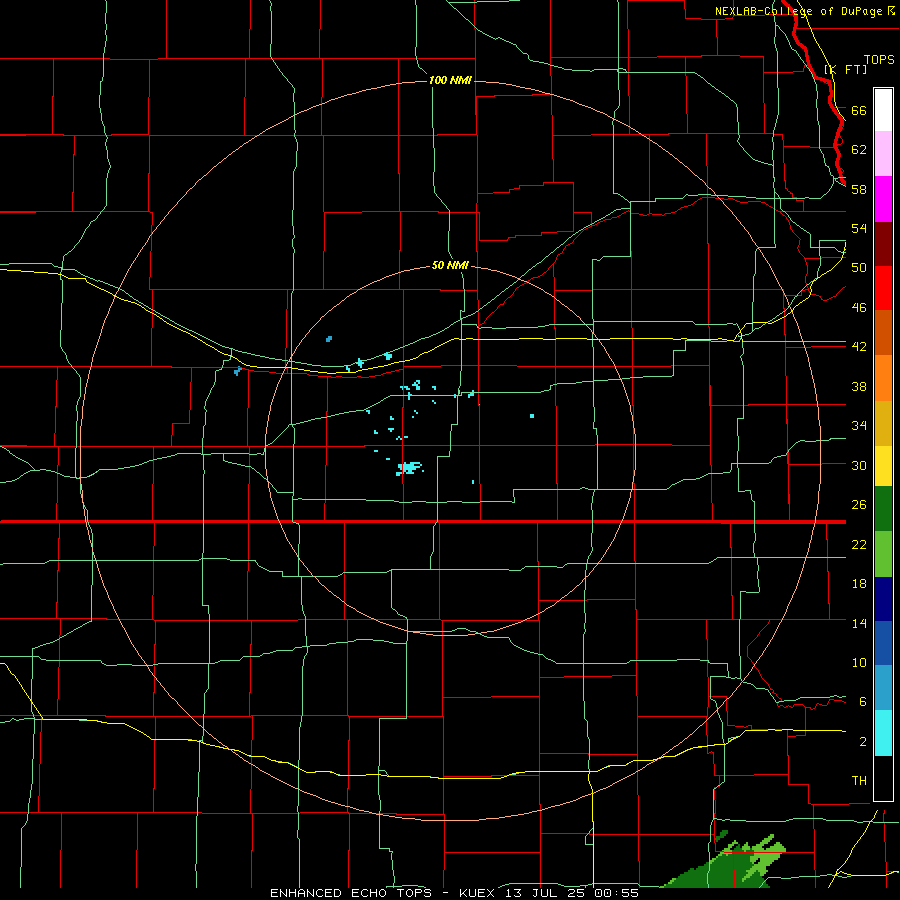900x900 pixels.
Task: Click the '50' scale value label
Action: [859, 267]
